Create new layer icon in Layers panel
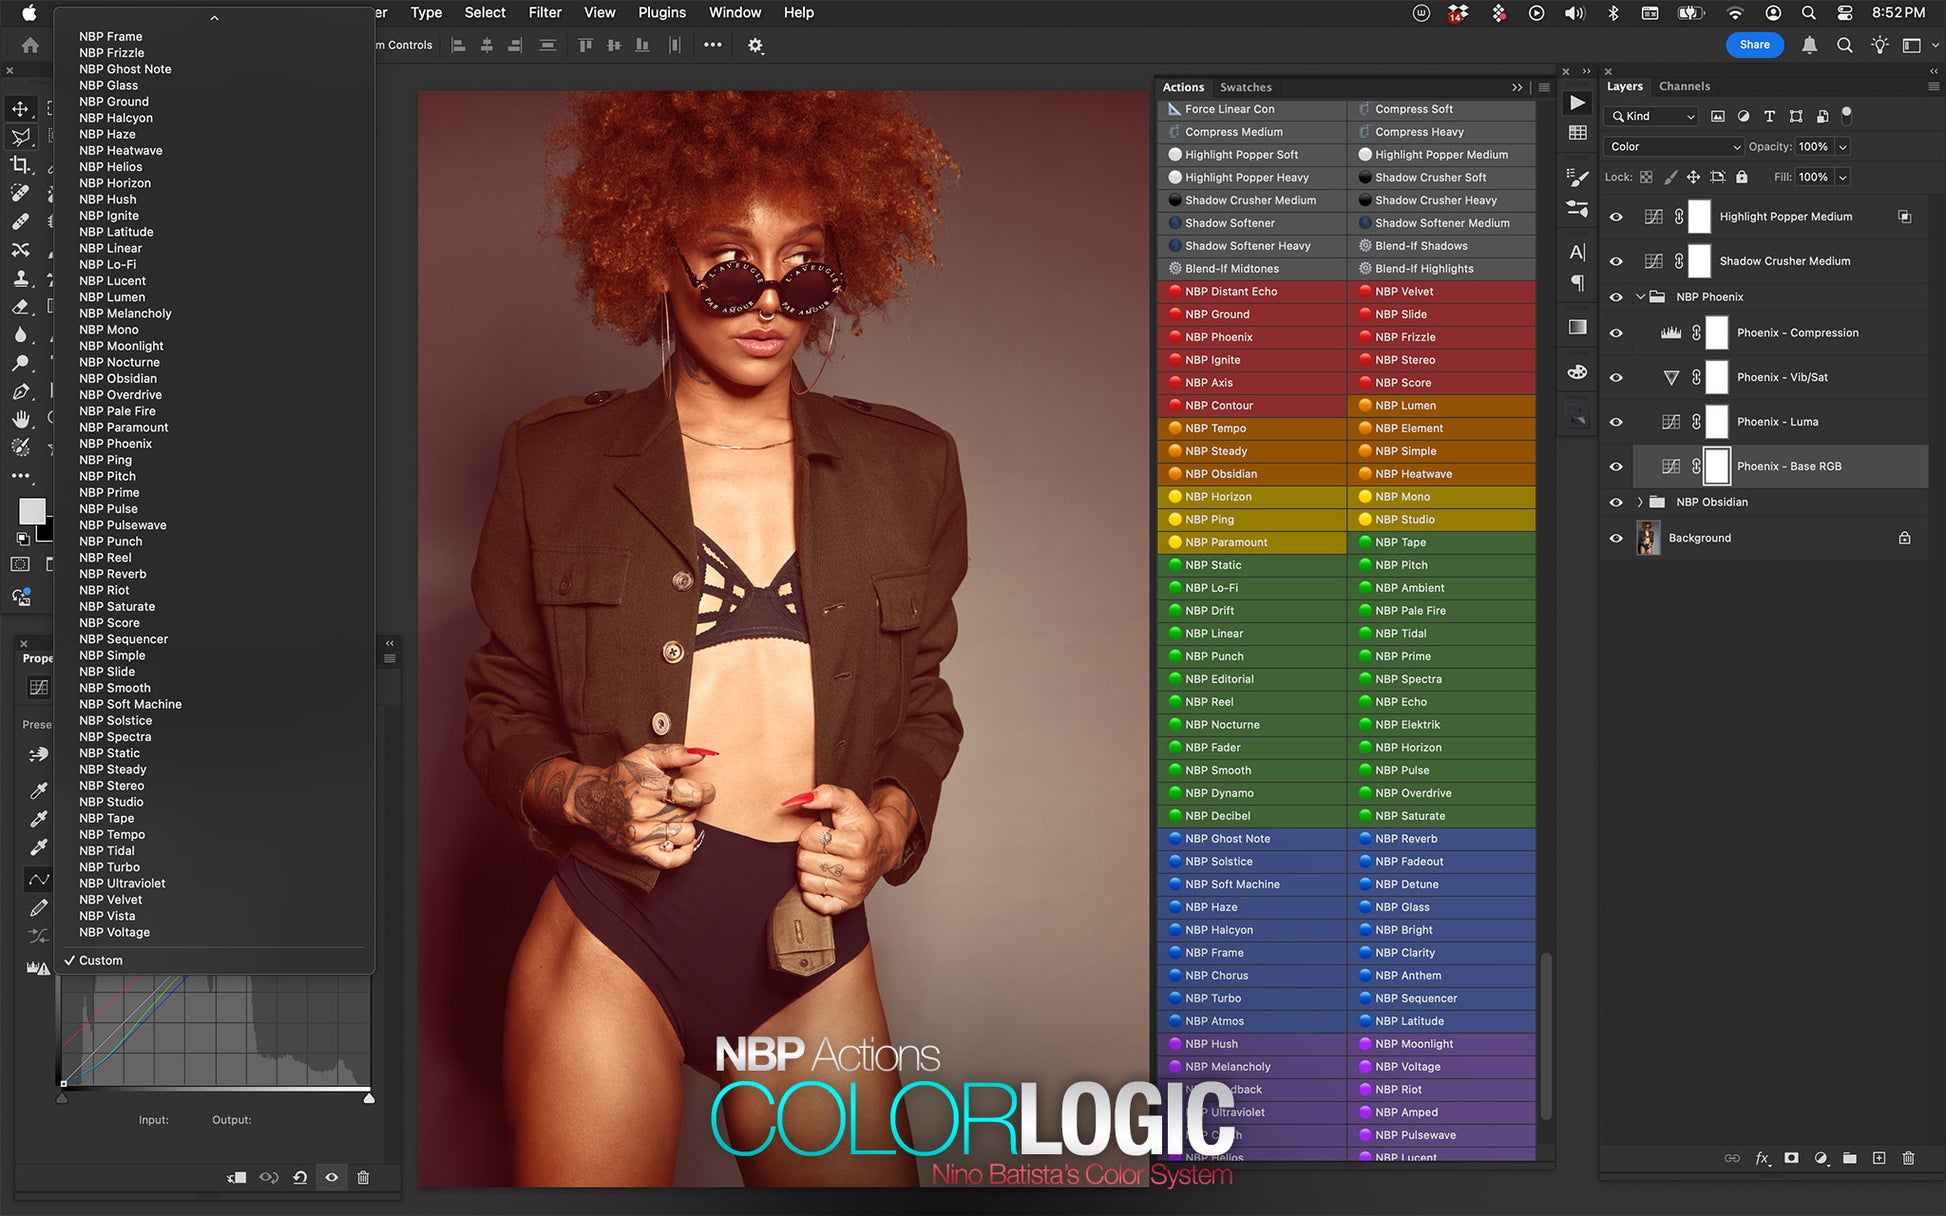Viewport: 1946px width, 1216px height. tap(1879, 1158)
